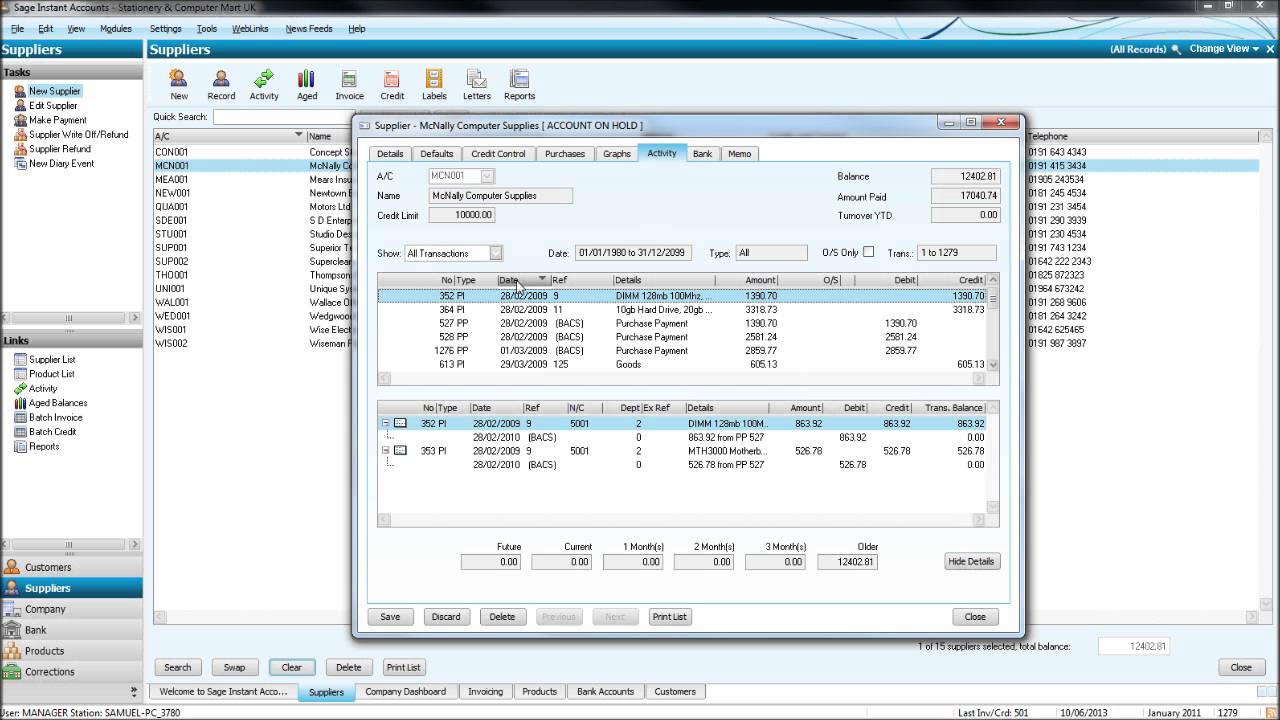Open the Letters toolbar icon

click(x=477, y=84)
